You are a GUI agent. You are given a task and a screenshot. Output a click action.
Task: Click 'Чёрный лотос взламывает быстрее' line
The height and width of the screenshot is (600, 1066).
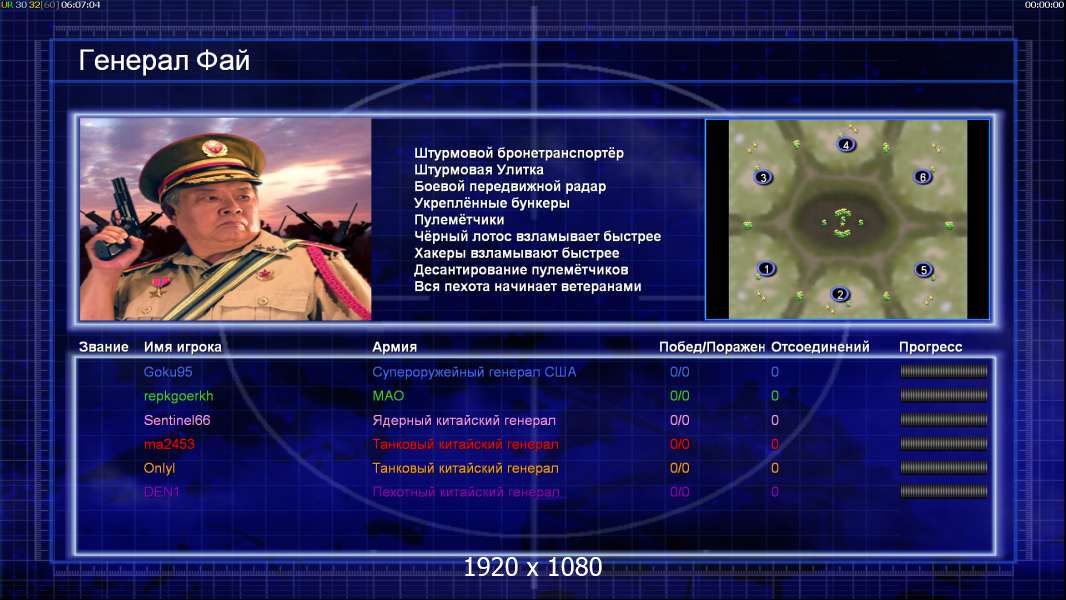click(537, 236)
